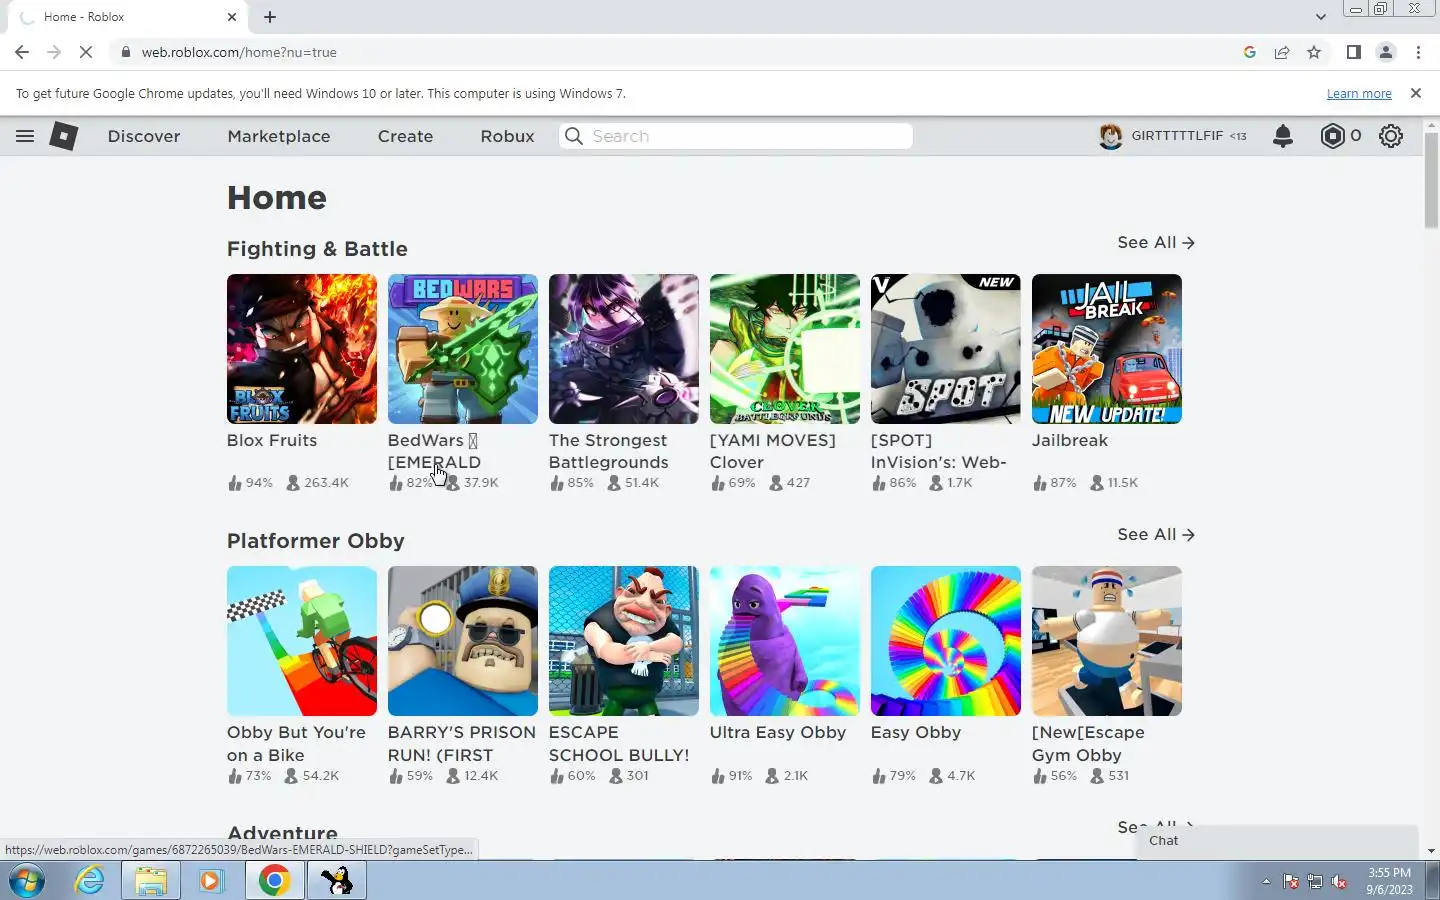Click the Learn more link
Image resolution: width=1440 pixels, height=900 pixels.
(1359, 94)
